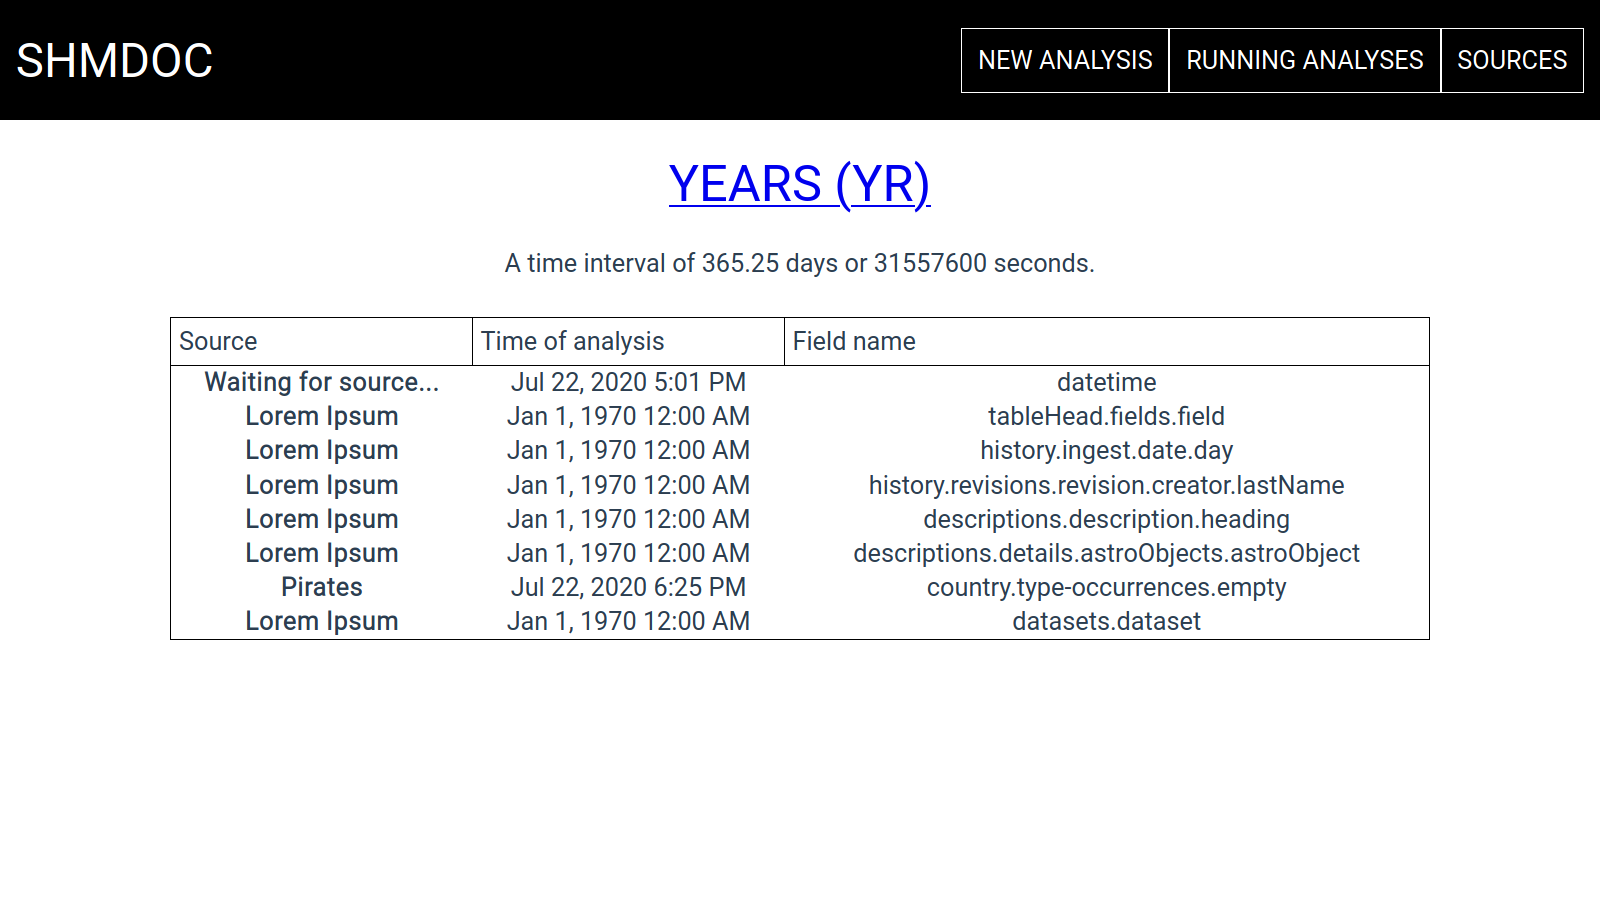Viewport: 1600px width, 900px height.
Task: Open the 'Waiting for source...' entry
Action: [x=321, y=383]
